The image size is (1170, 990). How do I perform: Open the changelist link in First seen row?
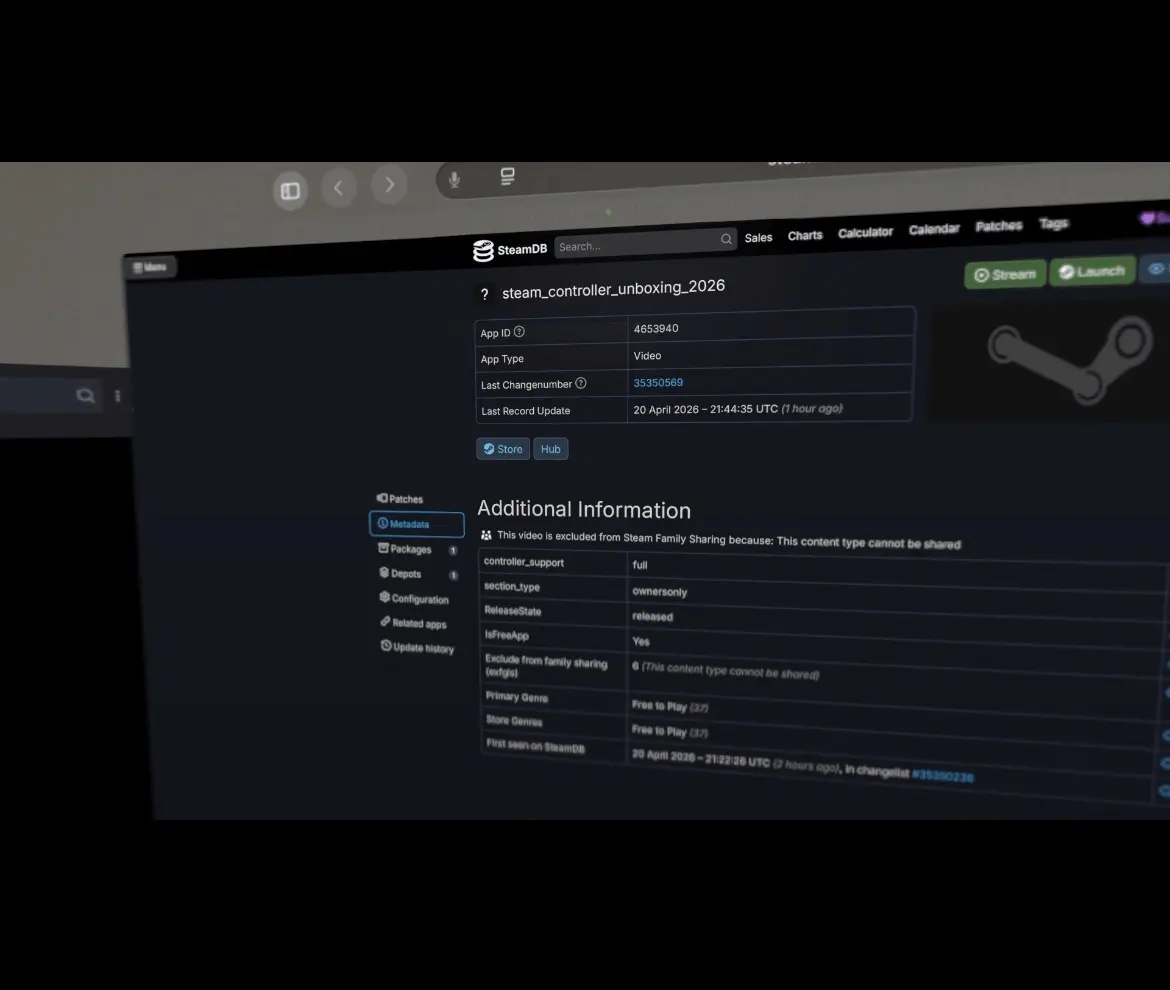(942, 776)
